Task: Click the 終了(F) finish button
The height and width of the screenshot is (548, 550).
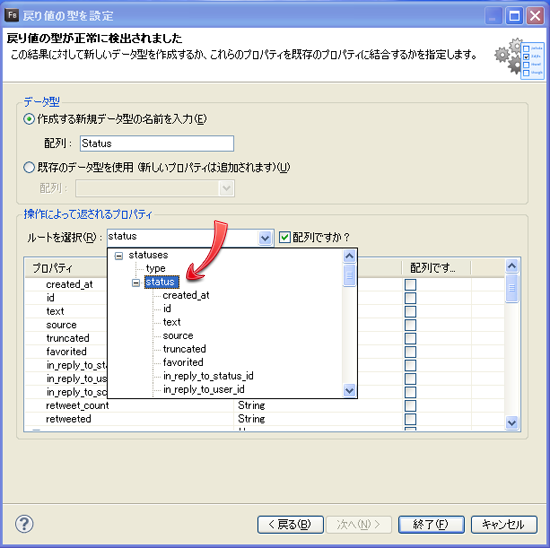Action: 431,524
